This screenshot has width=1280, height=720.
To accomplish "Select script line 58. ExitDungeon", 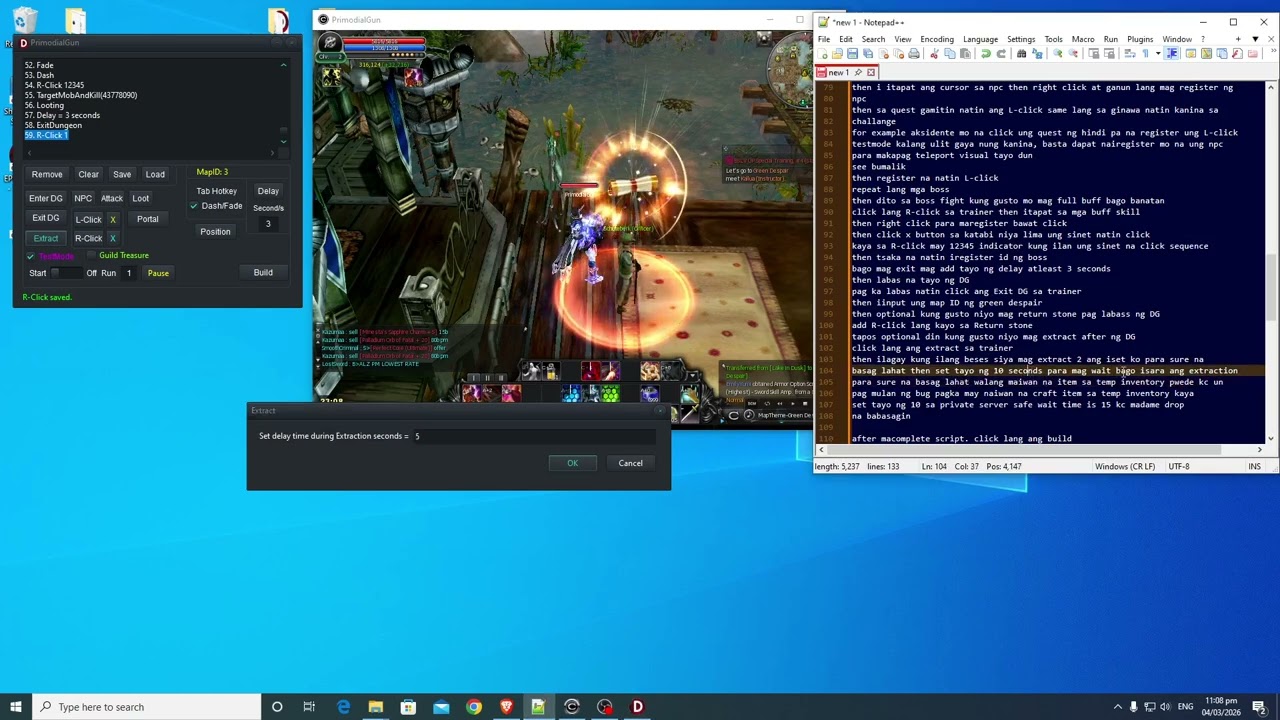I will tap(53, 125).
